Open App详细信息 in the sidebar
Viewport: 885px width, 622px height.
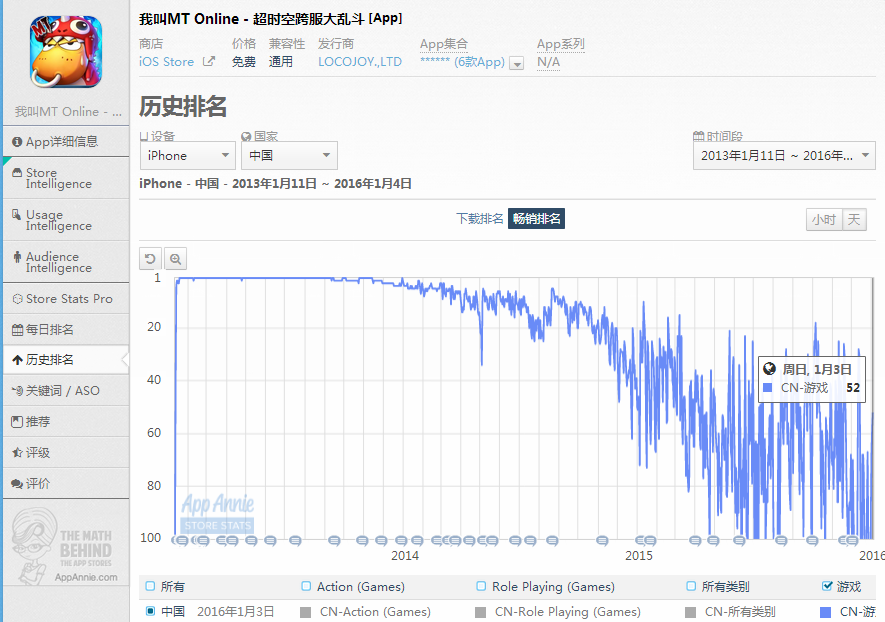(x=66, y=142)
